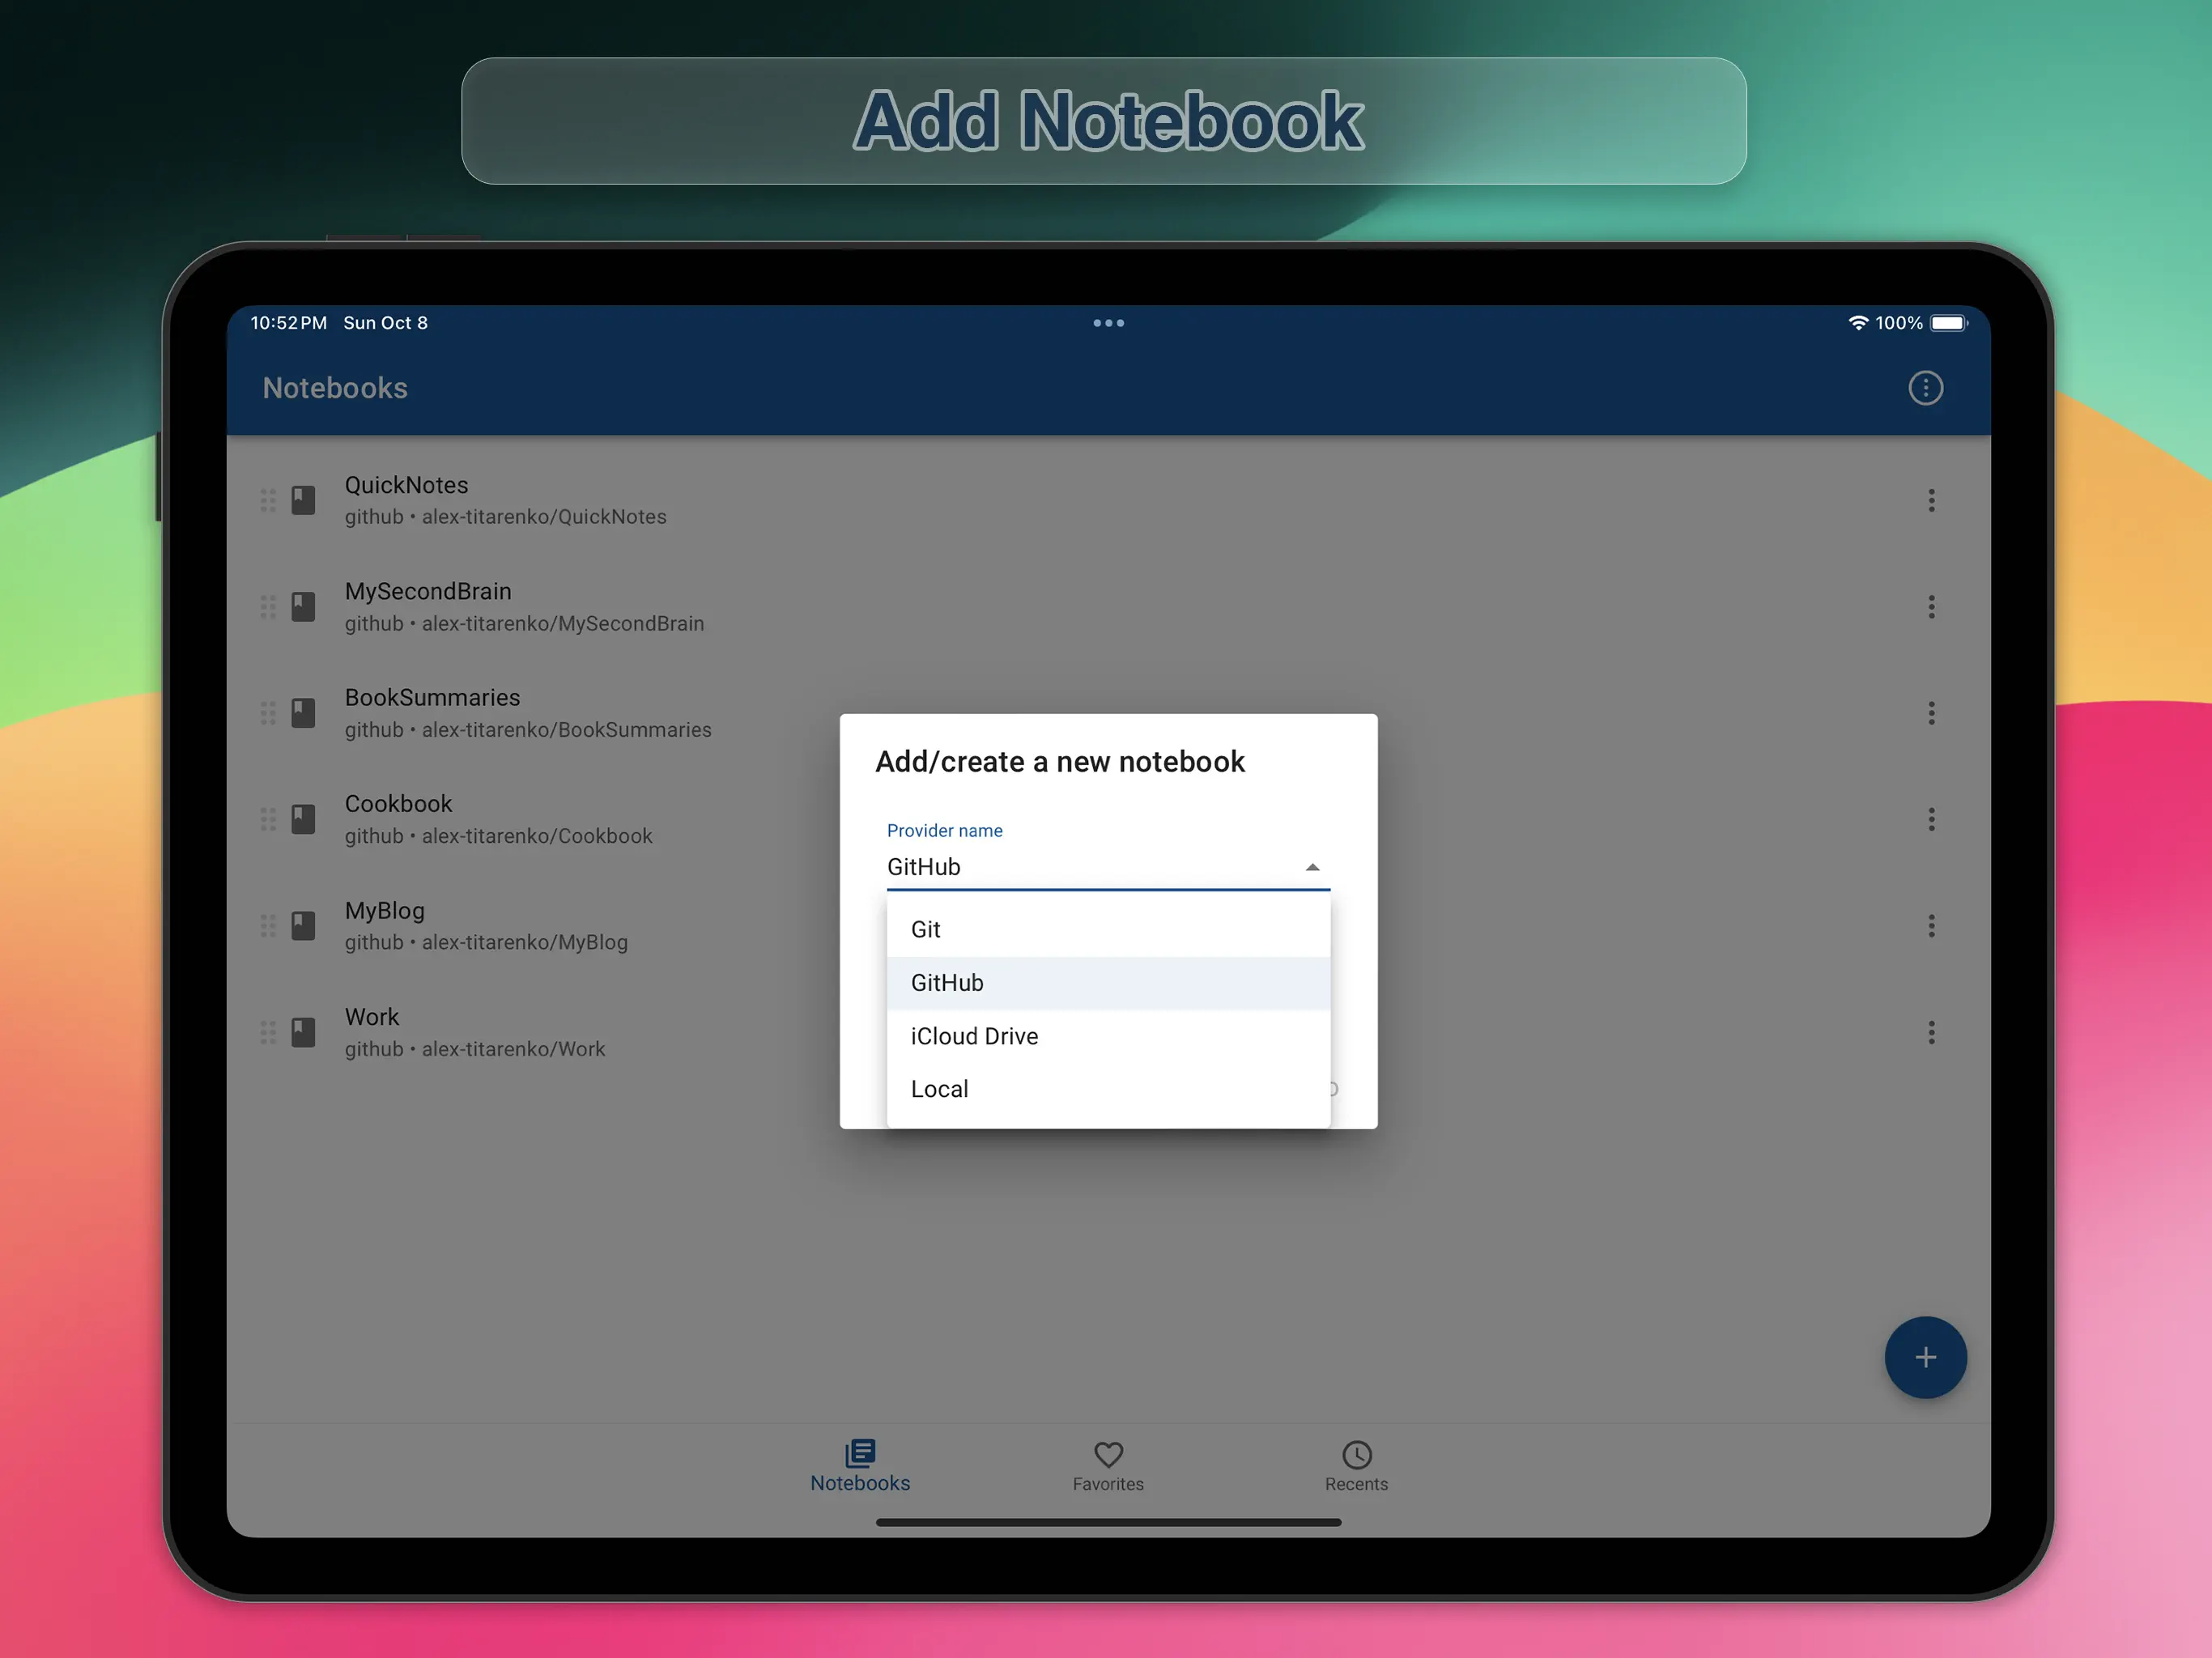Open the header more-options circle icon
Screen dimensions: 2212x1658
pos(1925,388)
